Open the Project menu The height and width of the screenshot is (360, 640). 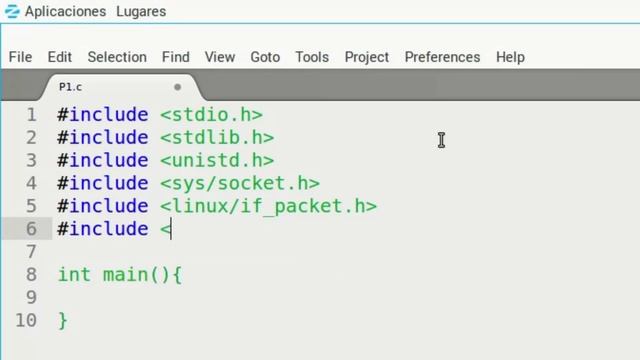[367, 57]
